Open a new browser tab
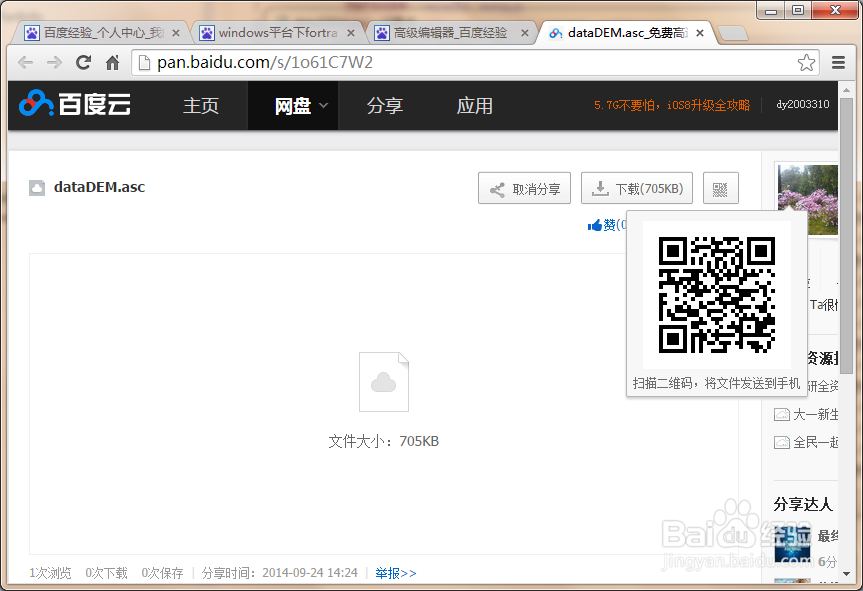Screen dimensions: 863x591 [x=733, y=33]
